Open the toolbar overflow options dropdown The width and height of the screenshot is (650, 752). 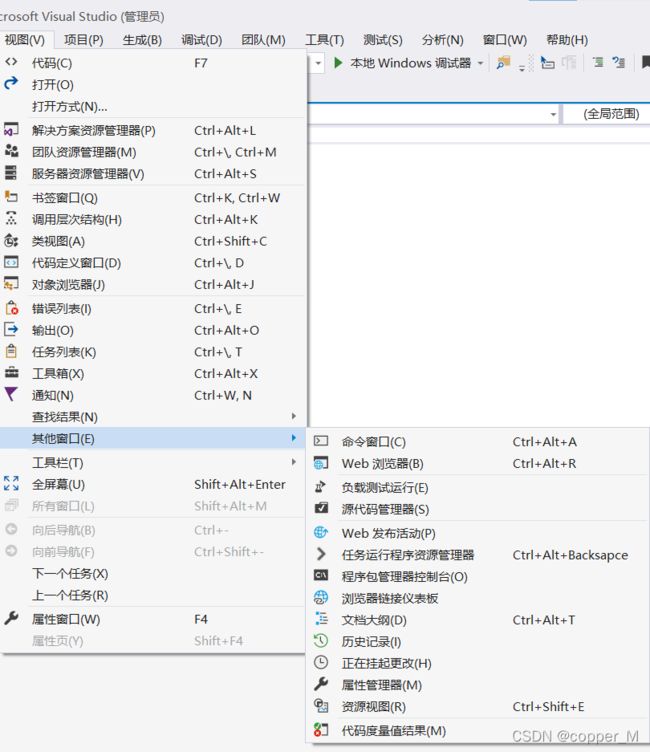click(x=522, y=67)
